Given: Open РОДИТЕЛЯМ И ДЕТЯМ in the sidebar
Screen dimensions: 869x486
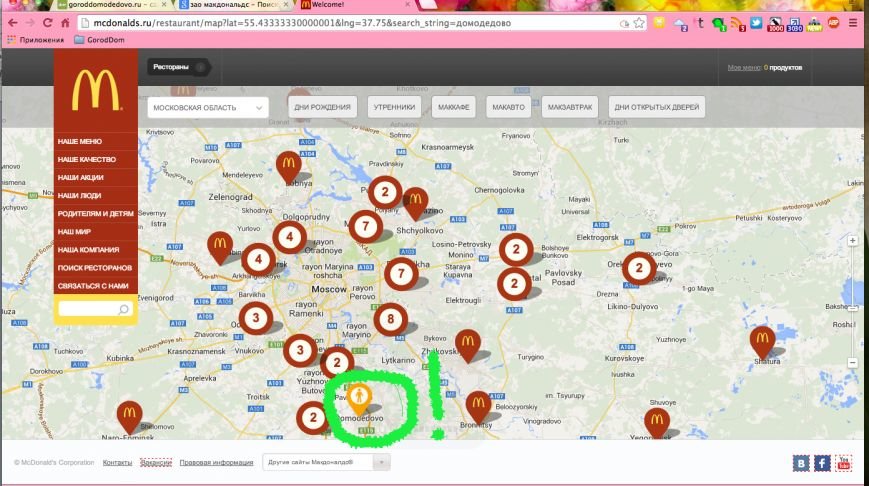Looking at the screenshot, I should [95, 213].
